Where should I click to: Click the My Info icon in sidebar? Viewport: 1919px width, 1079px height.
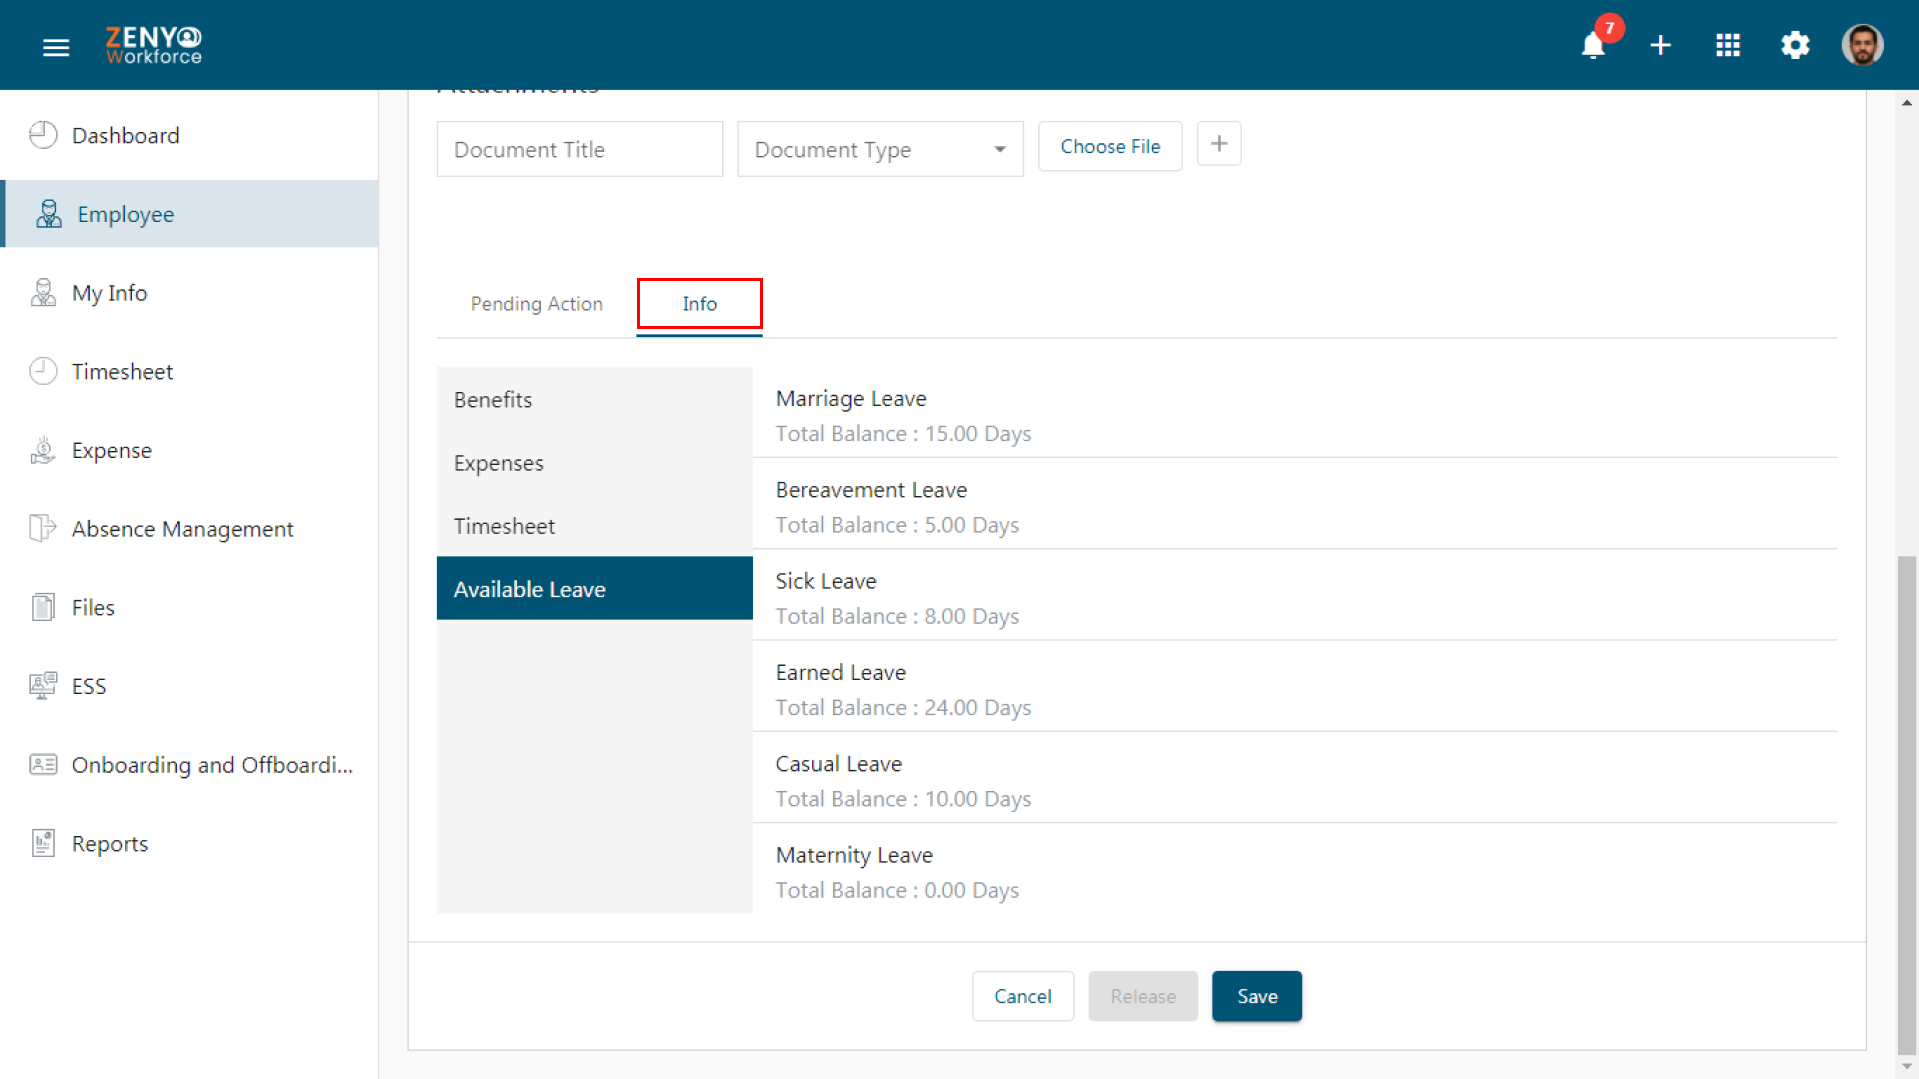[x=43, y=293]
